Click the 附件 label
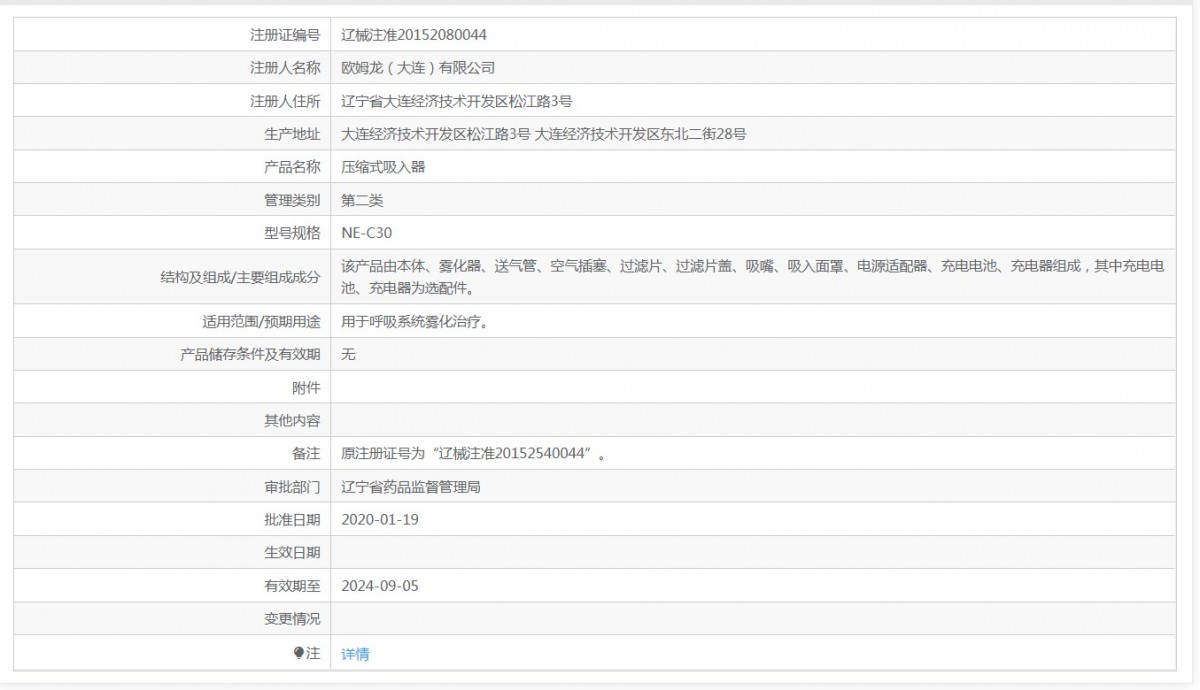 [x=306, y=388]
